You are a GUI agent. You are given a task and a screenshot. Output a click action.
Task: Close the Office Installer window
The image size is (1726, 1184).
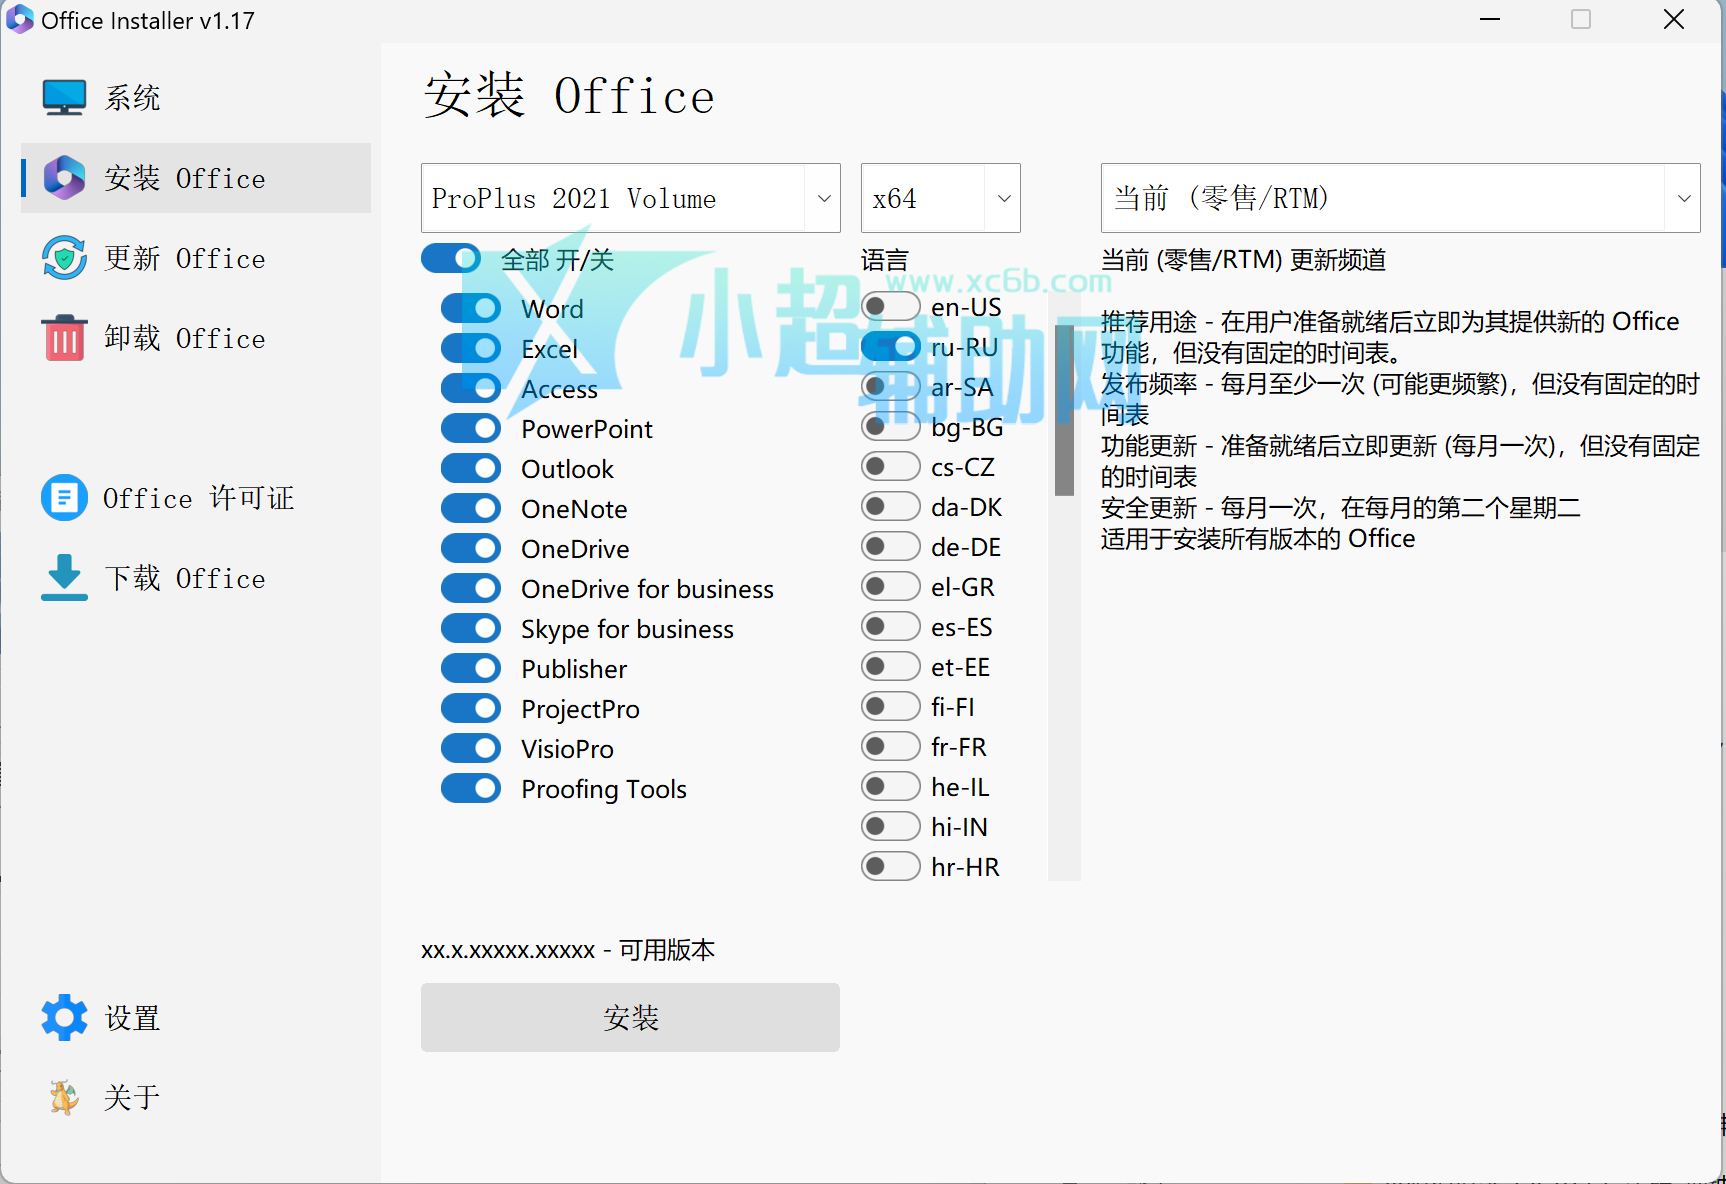(1674, 20)
